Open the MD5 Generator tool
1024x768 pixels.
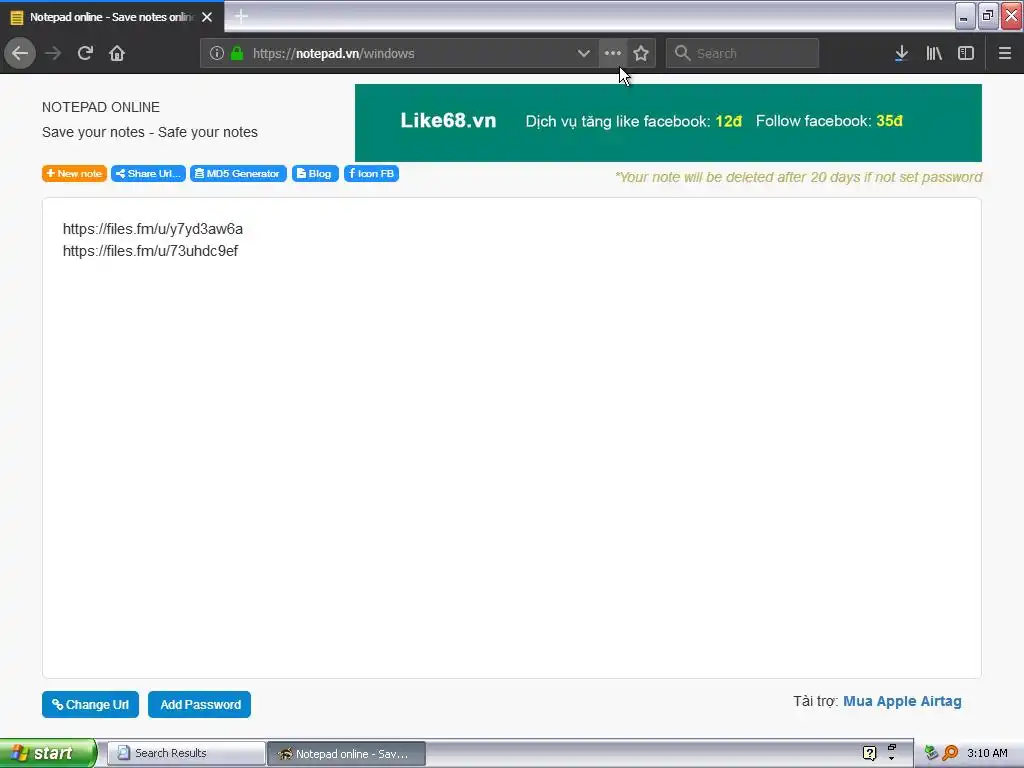tap(238, 174)
